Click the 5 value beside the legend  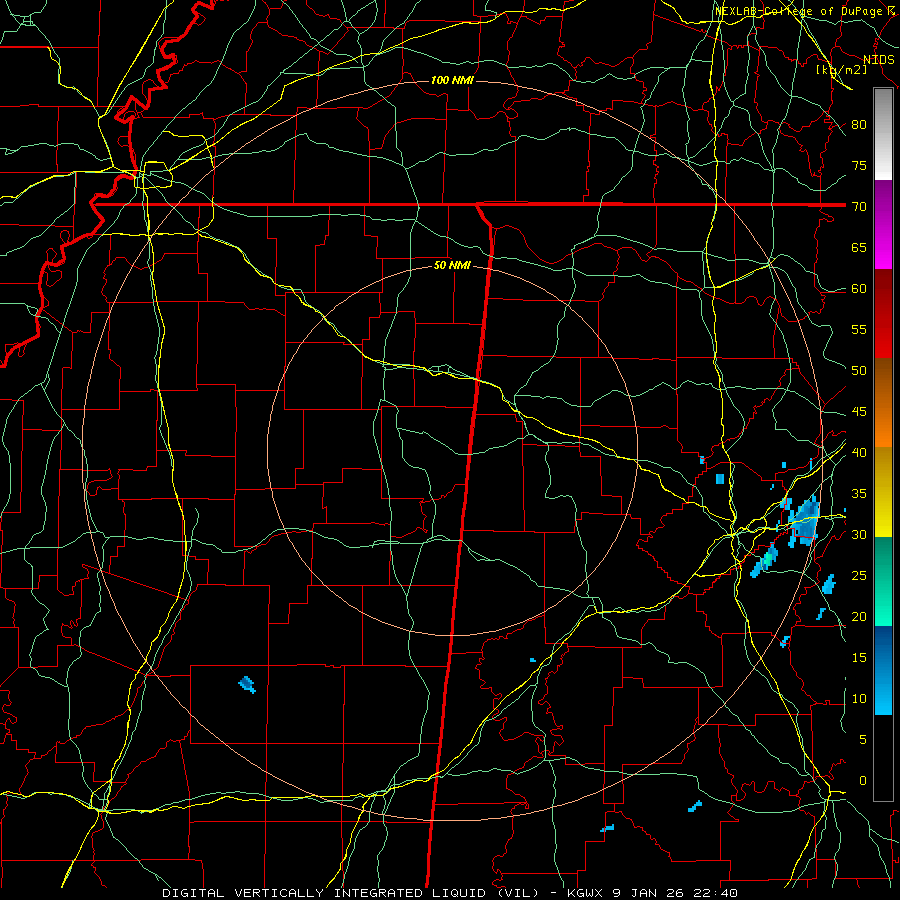pos(863,739)
